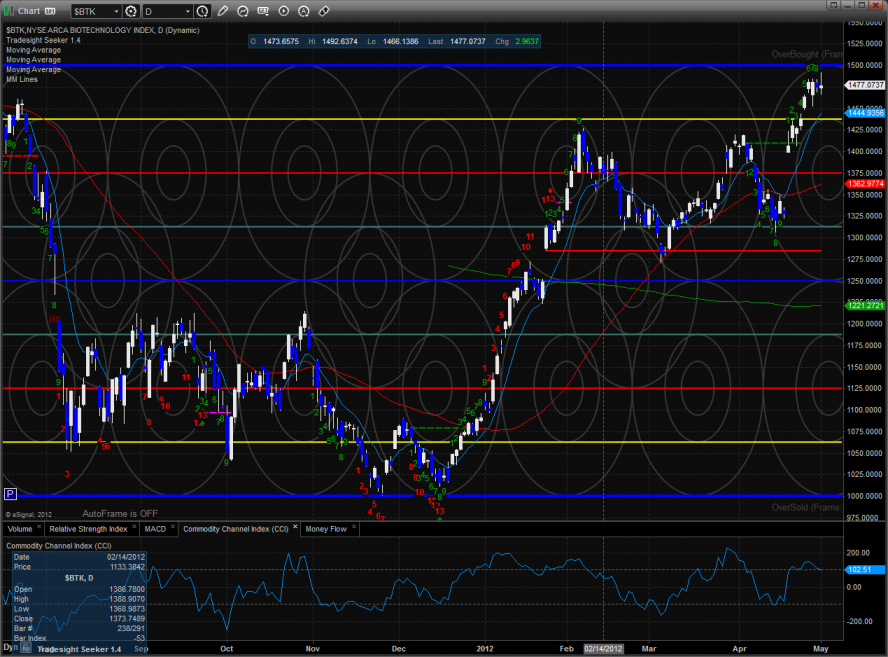Click the circled A alerts icon
888x657 pixels.
(x=304, y=11)
